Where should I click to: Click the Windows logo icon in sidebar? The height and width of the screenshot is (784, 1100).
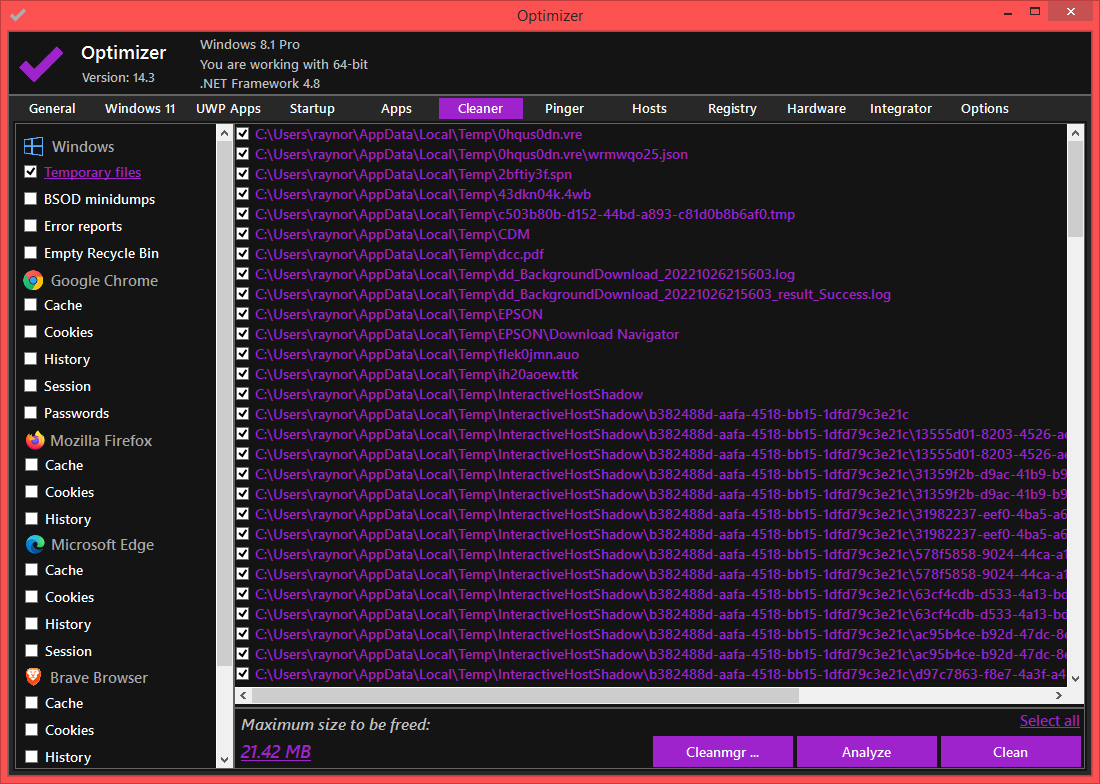coord(34,147)
